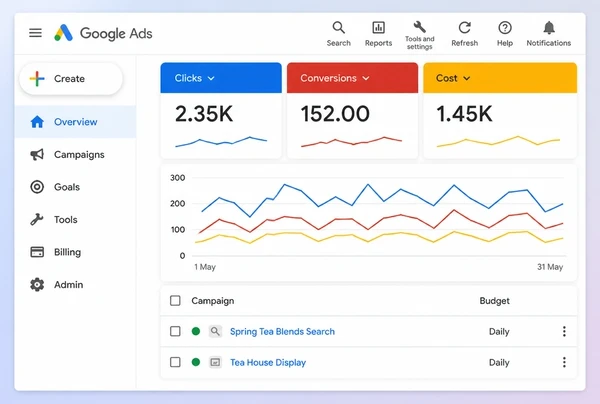Open more options for Tea House Display
Screen dimensions: 600x404
tap(564, 362)
